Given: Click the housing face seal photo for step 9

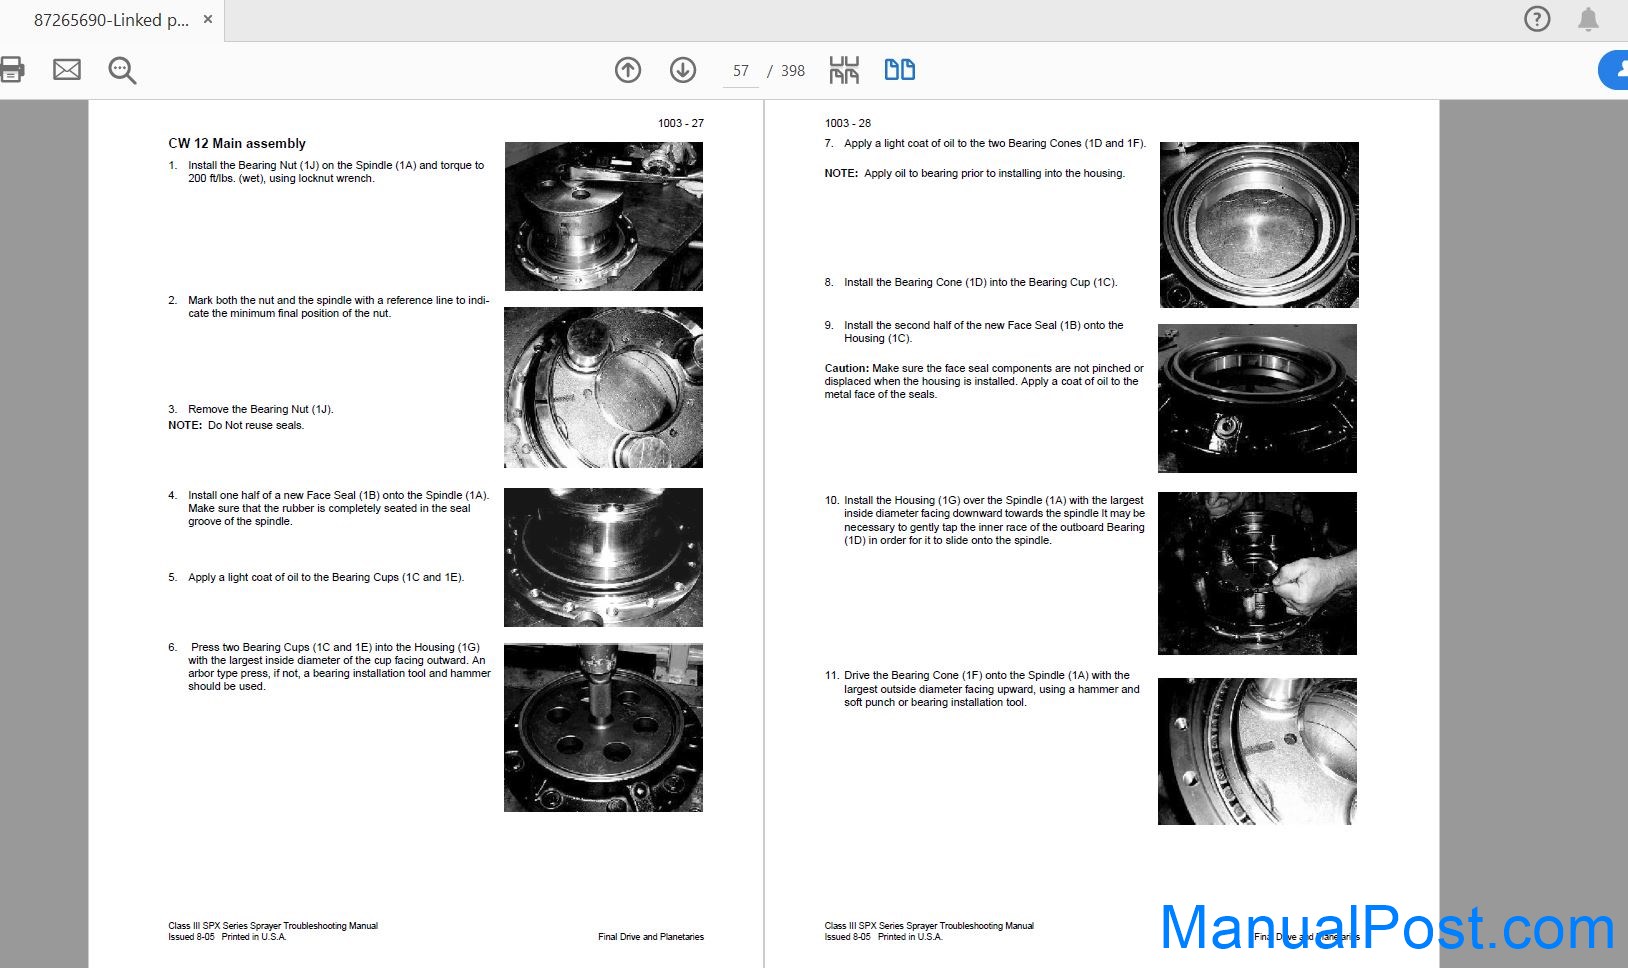Looking at the screenshot, I should click(x=1258, y=398).
